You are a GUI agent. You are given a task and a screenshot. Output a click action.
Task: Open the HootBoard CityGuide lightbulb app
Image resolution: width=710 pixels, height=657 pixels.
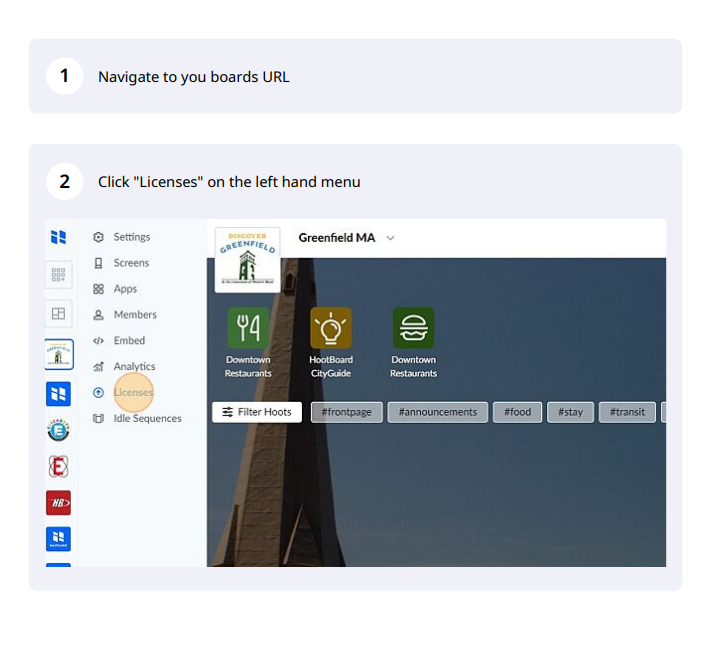(331, 328)
